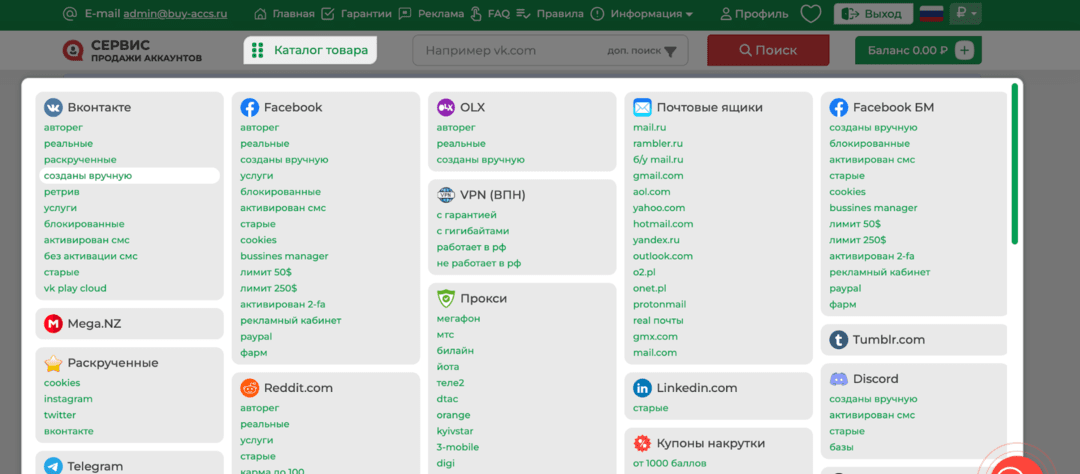Select gmail.com under Почтовые ящики
The height and width of the screenshot is (474, 1080).
[x=658, y=176]
